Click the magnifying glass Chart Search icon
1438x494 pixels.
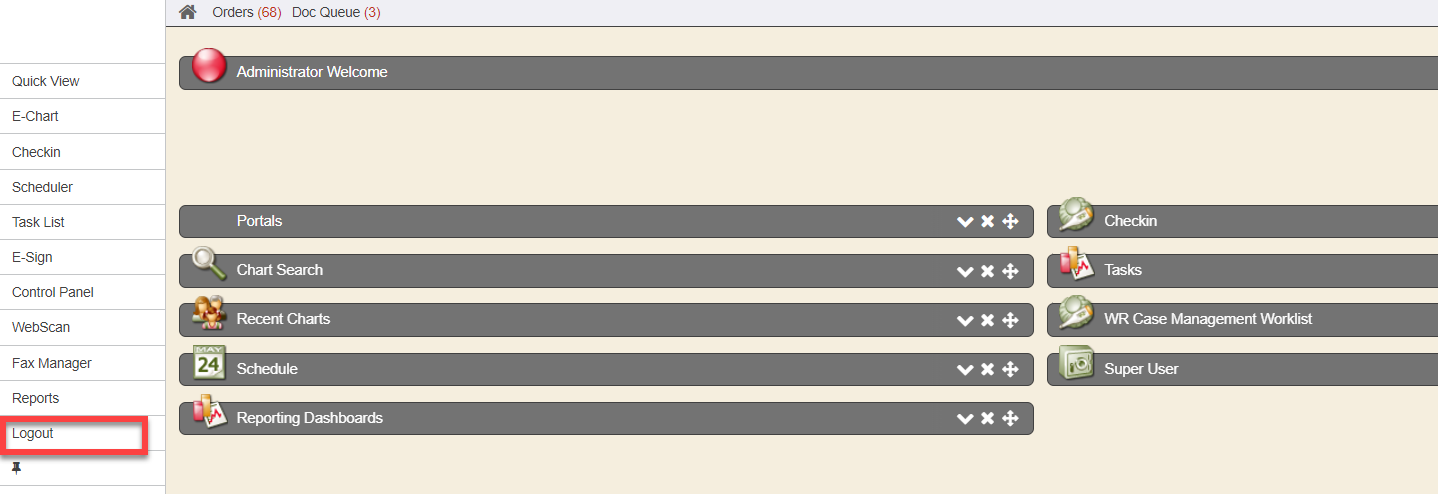209,264
